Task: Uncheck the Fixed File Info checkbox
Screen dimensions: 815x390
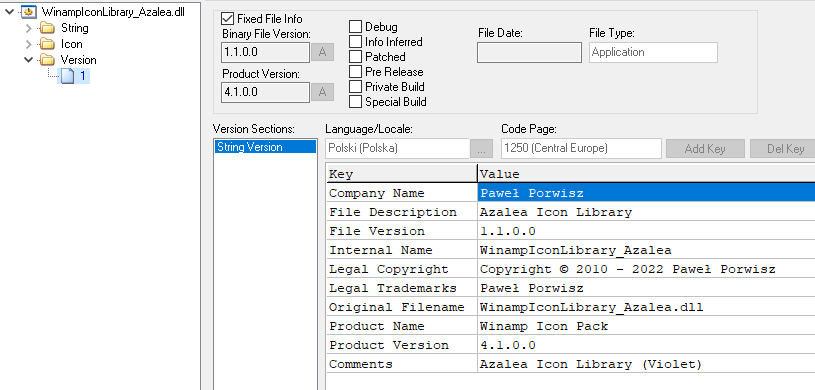Action: point(227,19)
